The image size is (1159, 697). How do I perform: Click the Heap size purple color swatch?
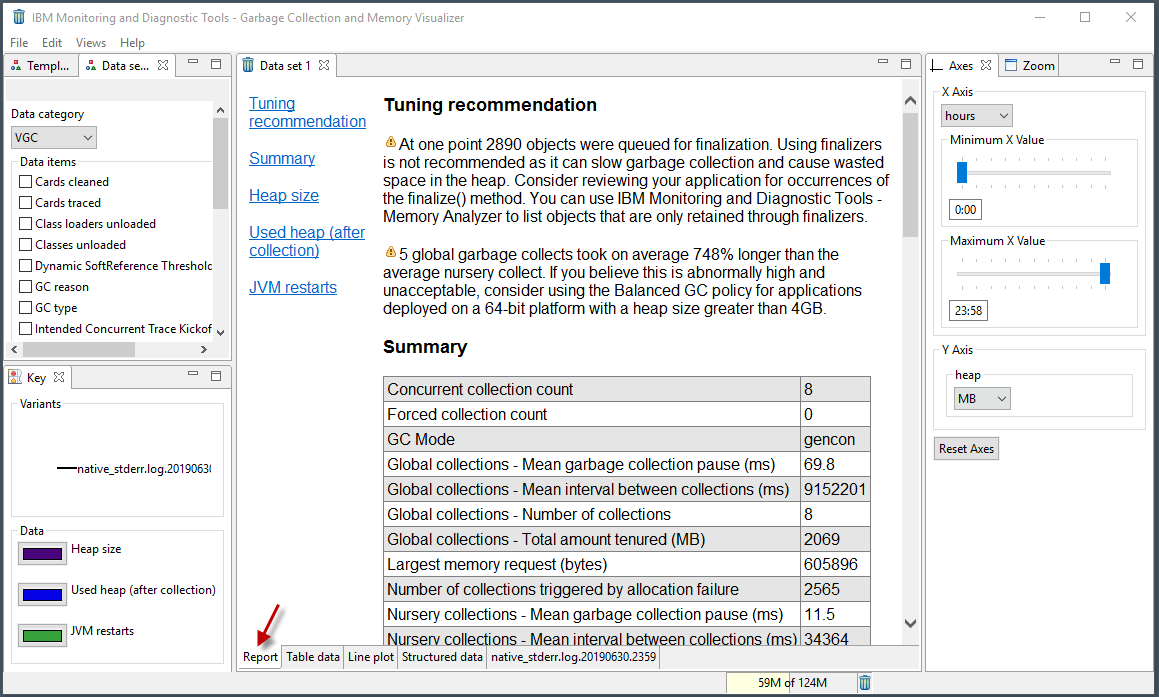point(42,554)
